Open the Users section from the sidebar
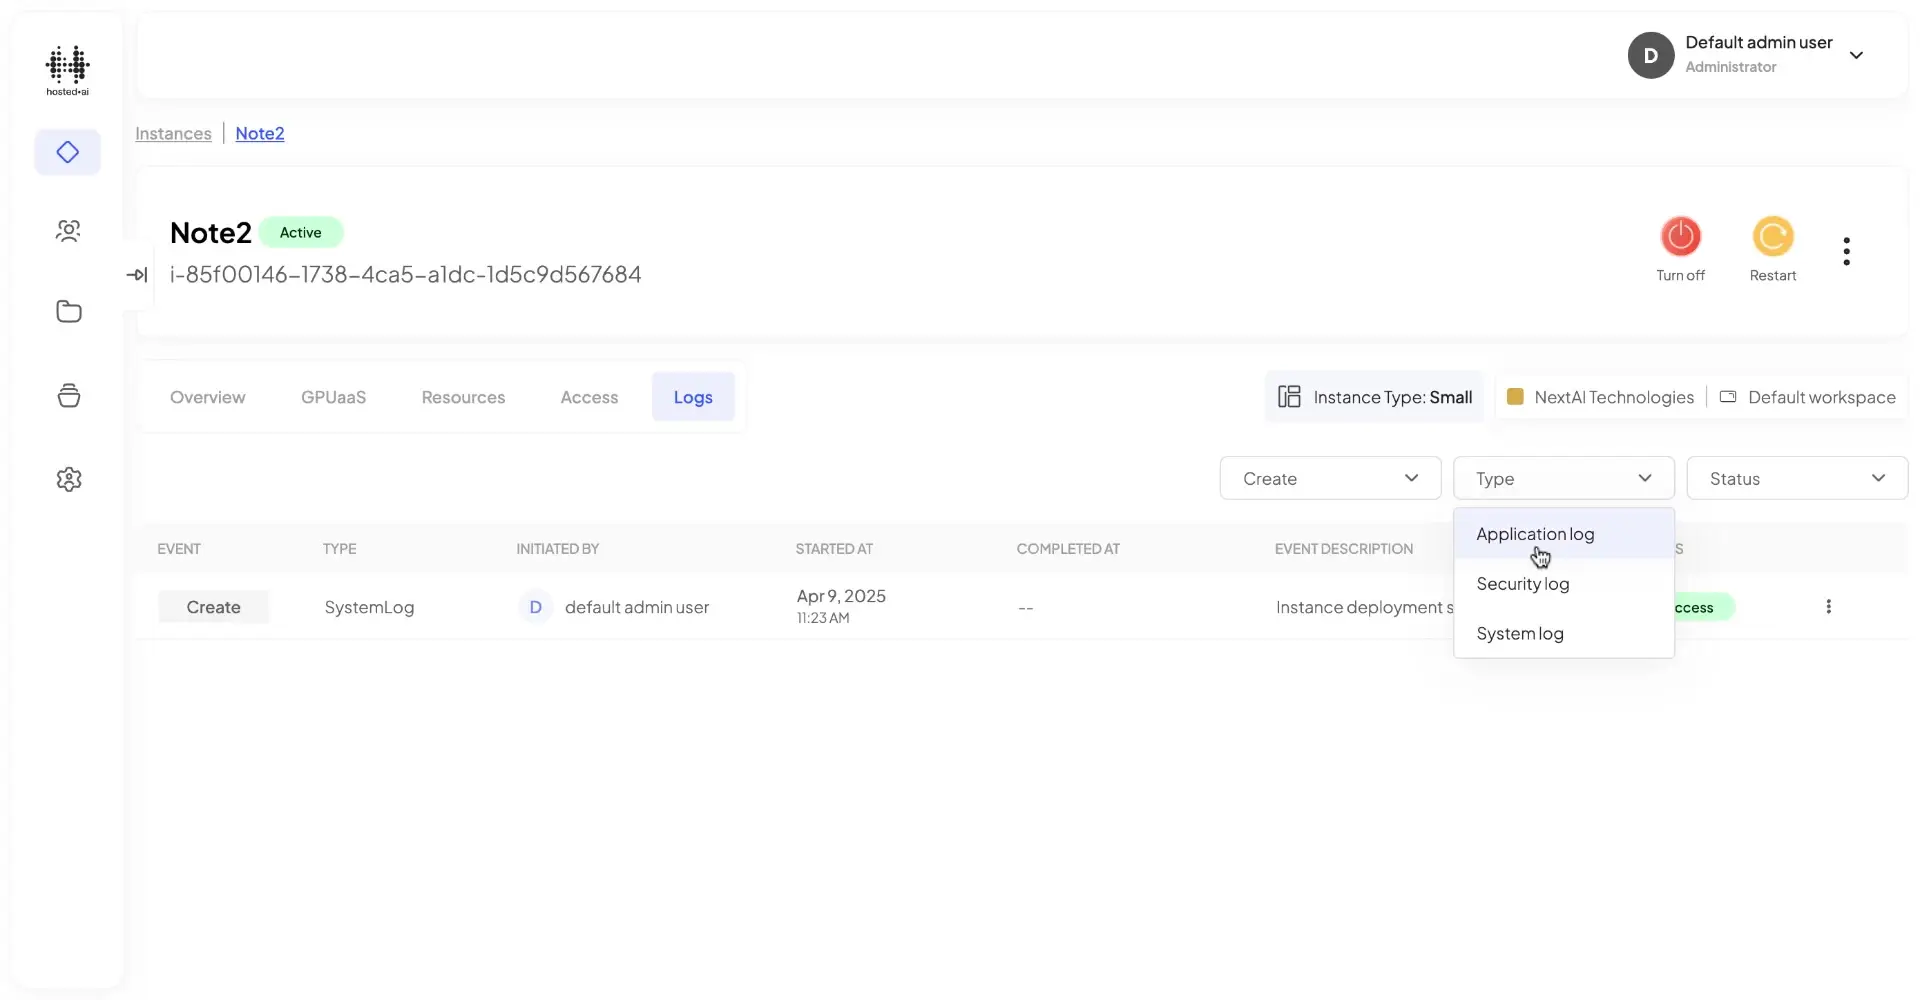 pos(67,231)
